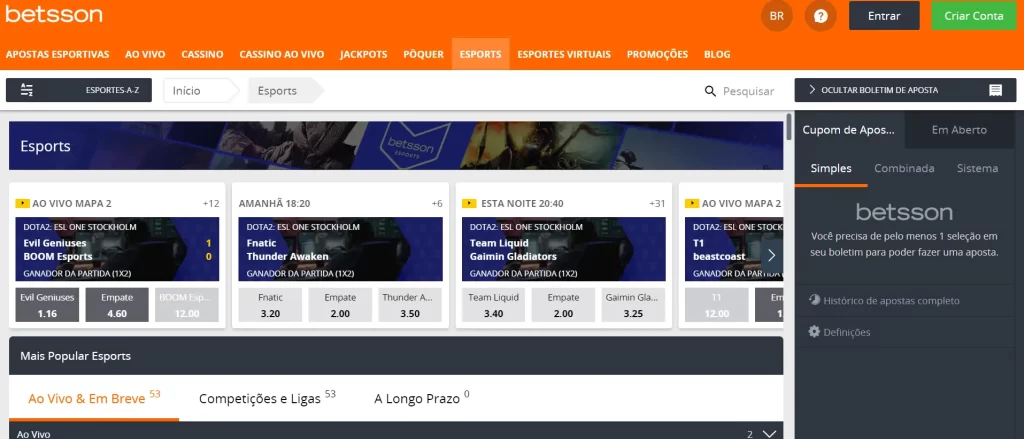Click the Definições gear icon
The image size is (1024, 439).
pos(814,332)
